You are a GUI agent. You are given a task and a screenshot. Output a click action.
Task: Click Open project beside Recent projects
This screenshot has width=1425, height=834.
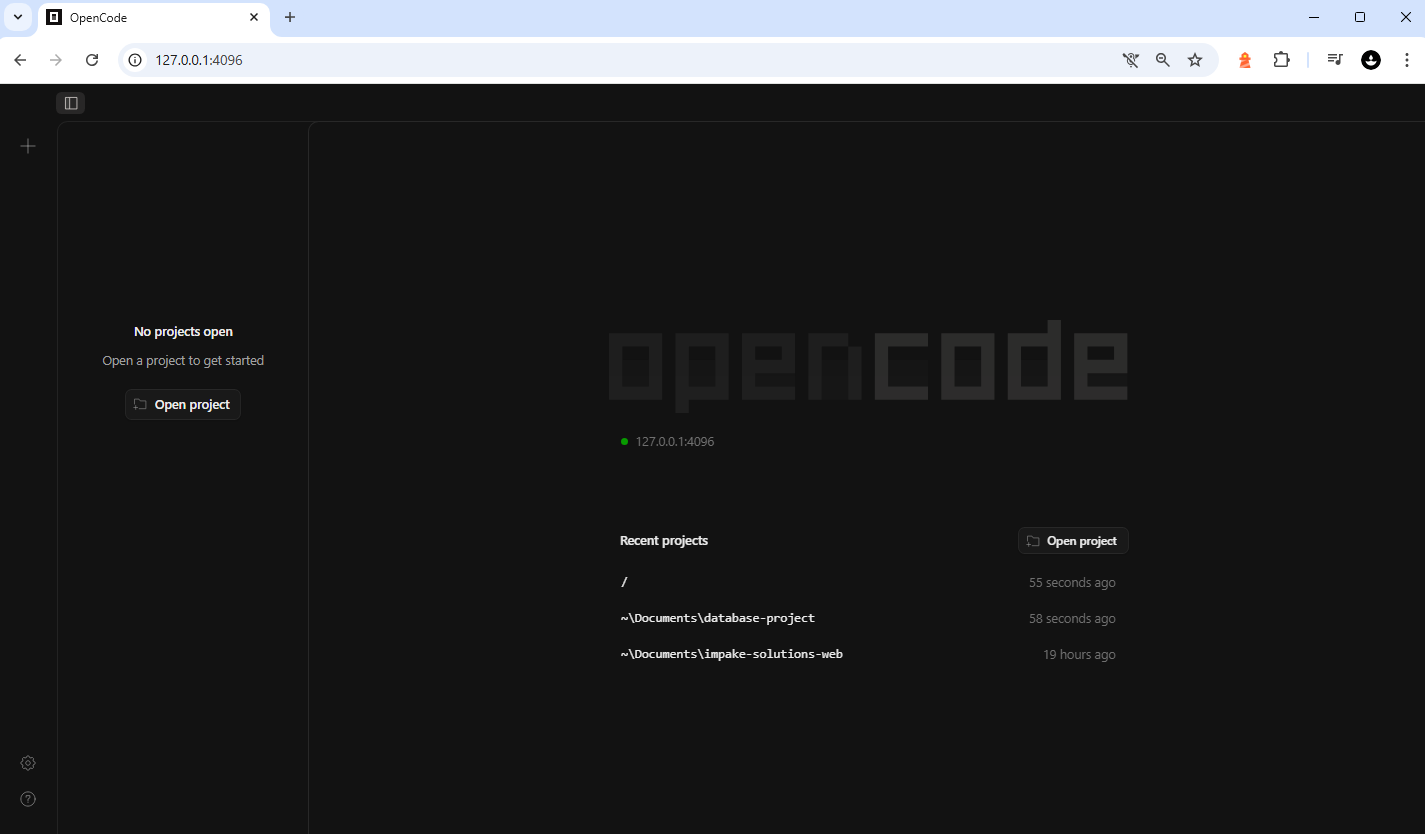[1073, 541]
